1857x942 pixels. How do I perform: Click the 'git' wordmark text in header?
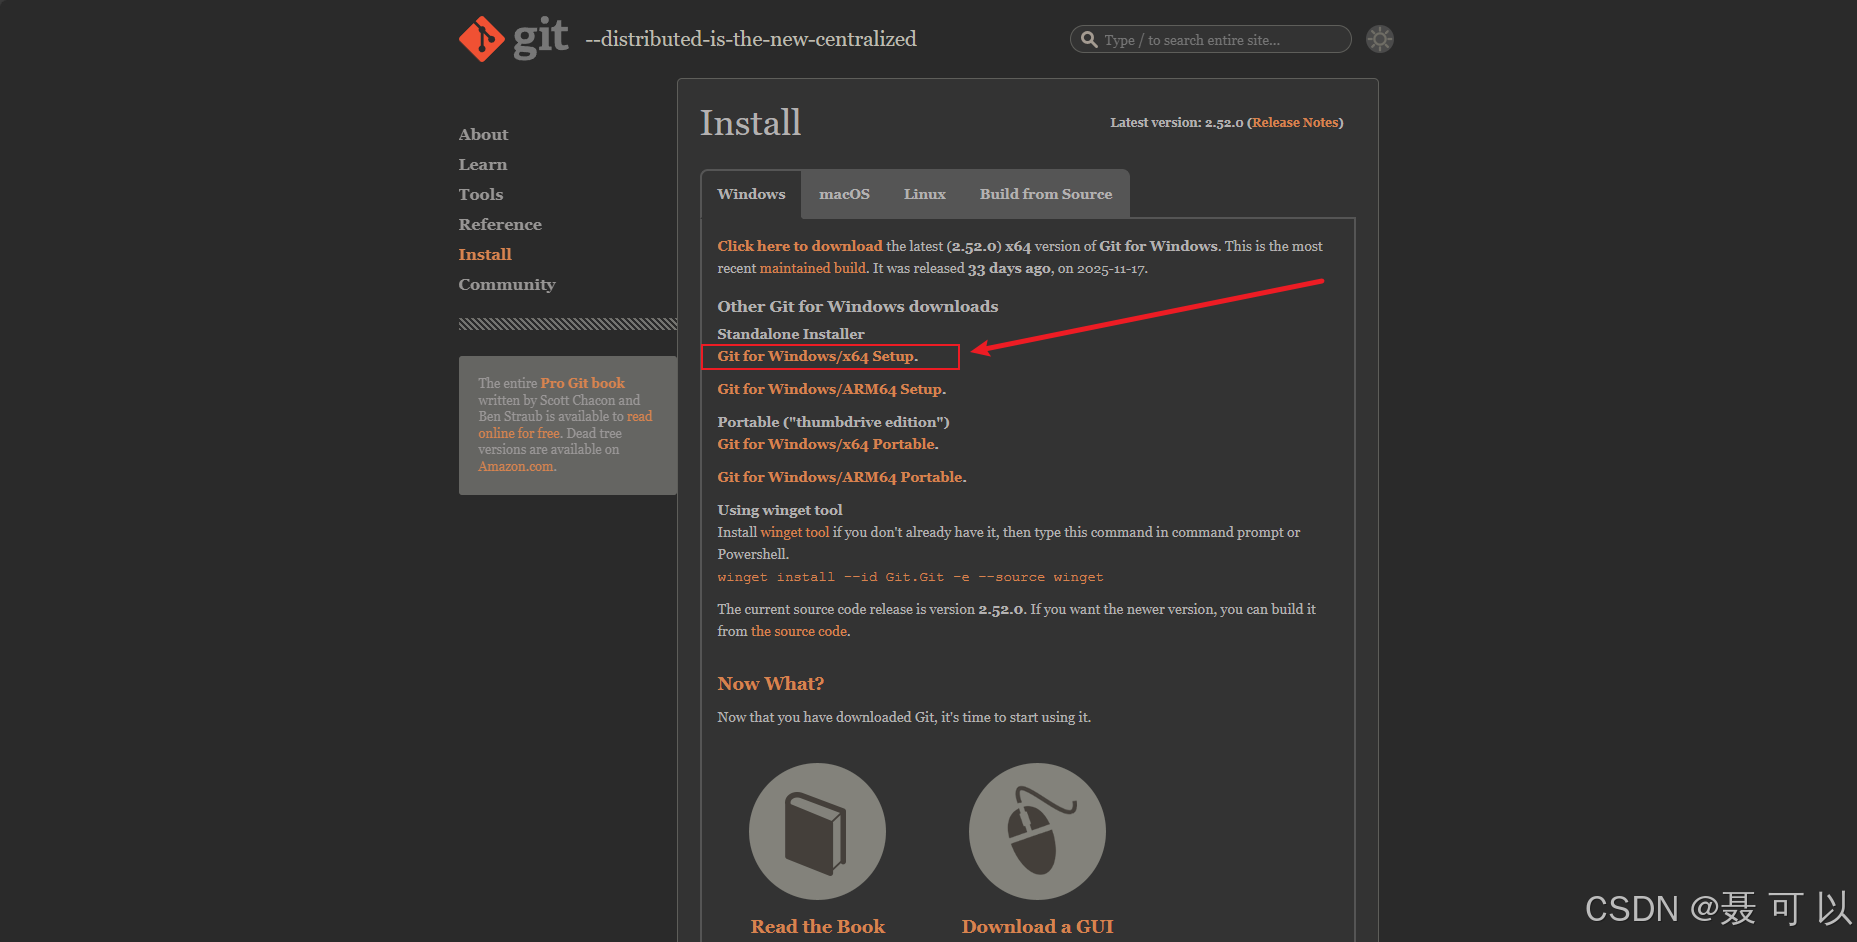(541, 39)
